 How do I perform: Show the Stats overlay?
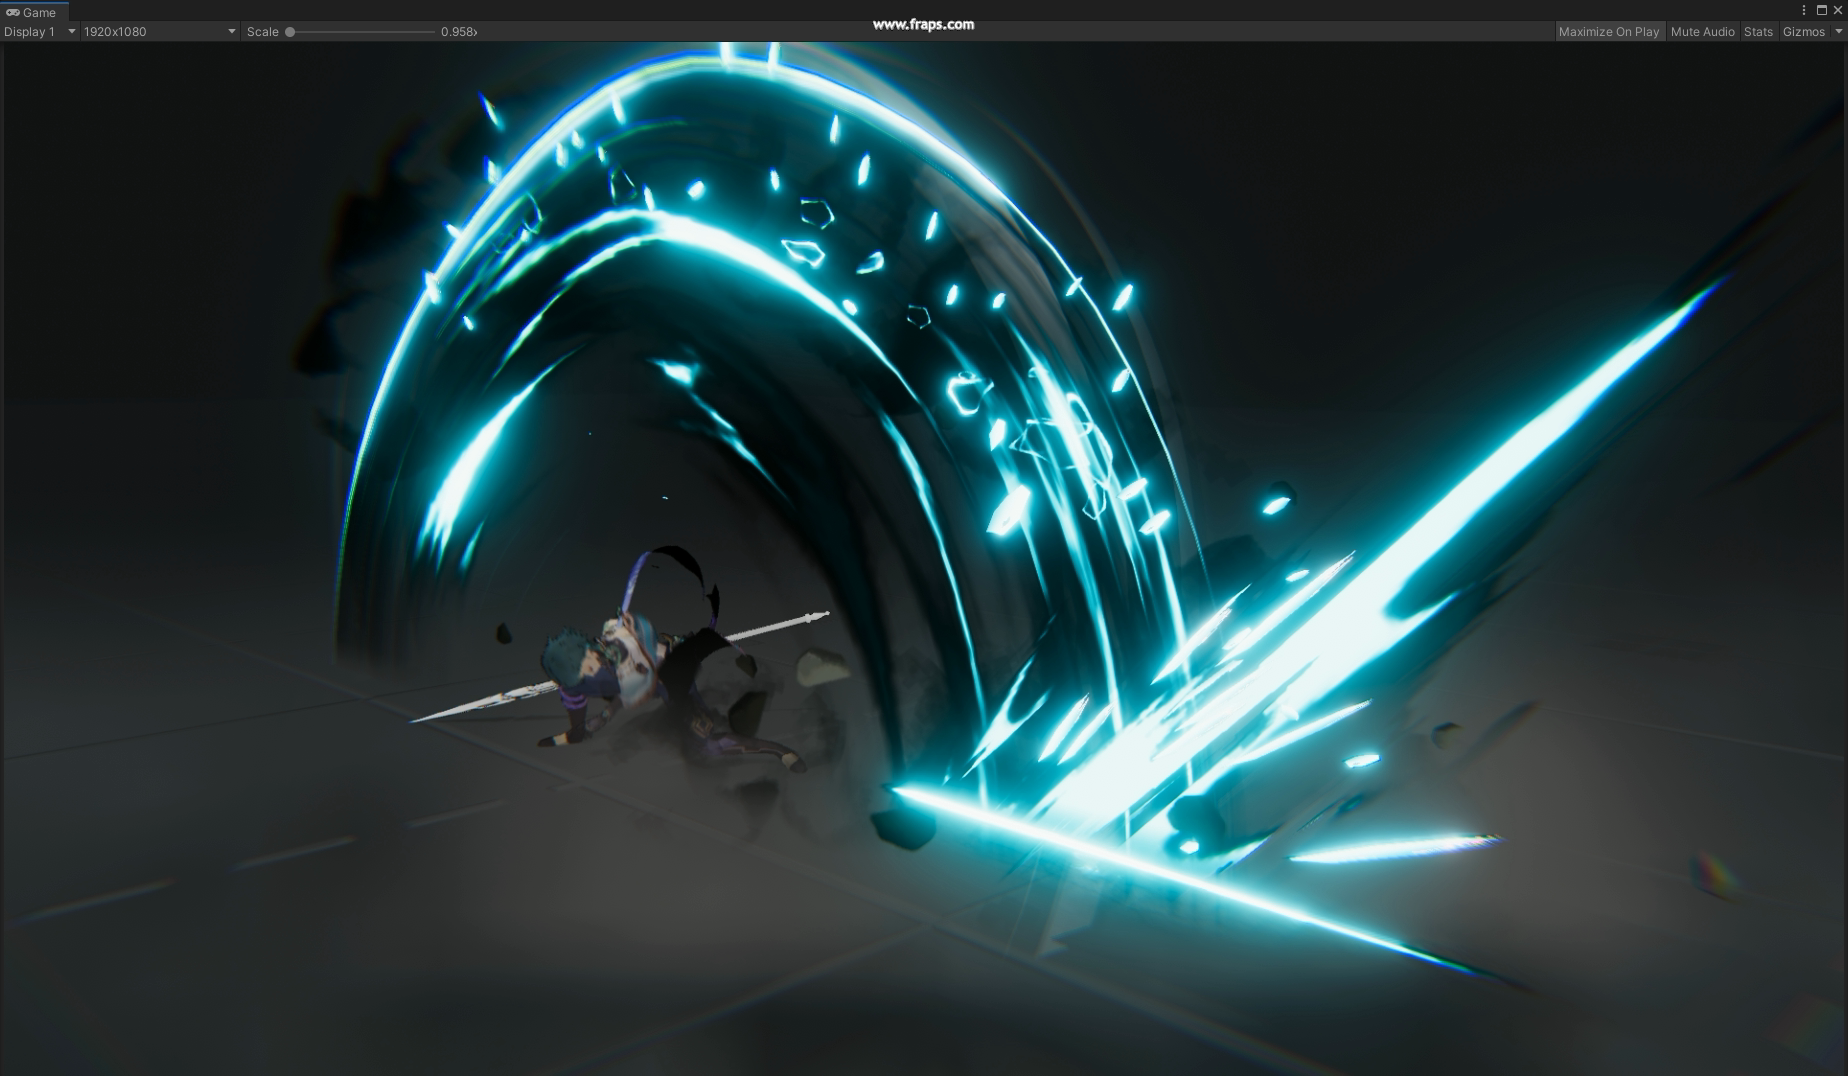point(1757,32)
